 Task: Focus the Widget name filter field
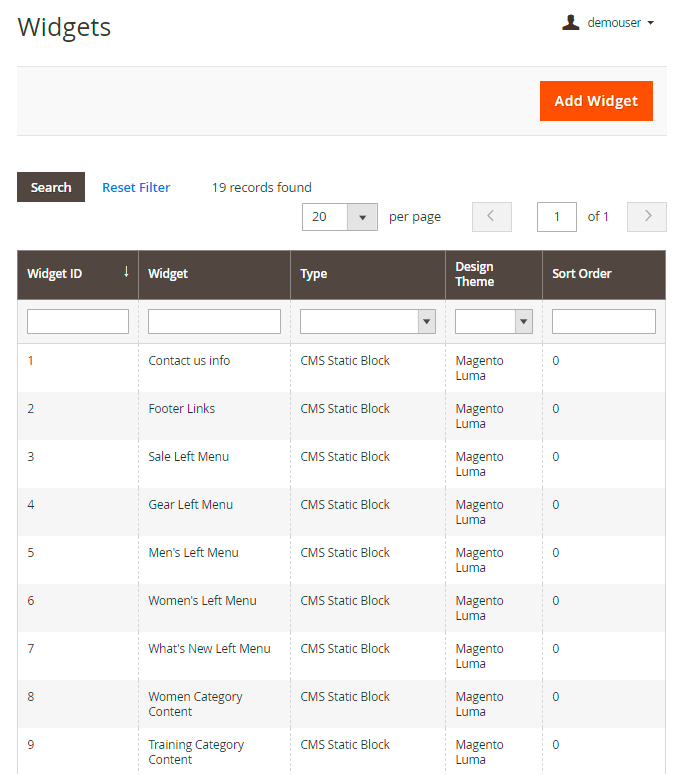(214, 321)
